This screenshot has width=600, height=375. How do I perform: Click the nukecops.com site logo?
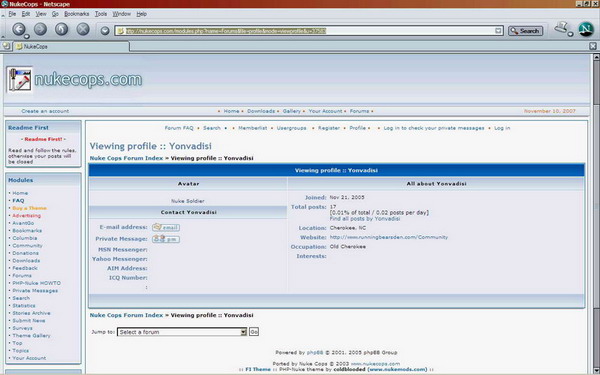[74, 80]
